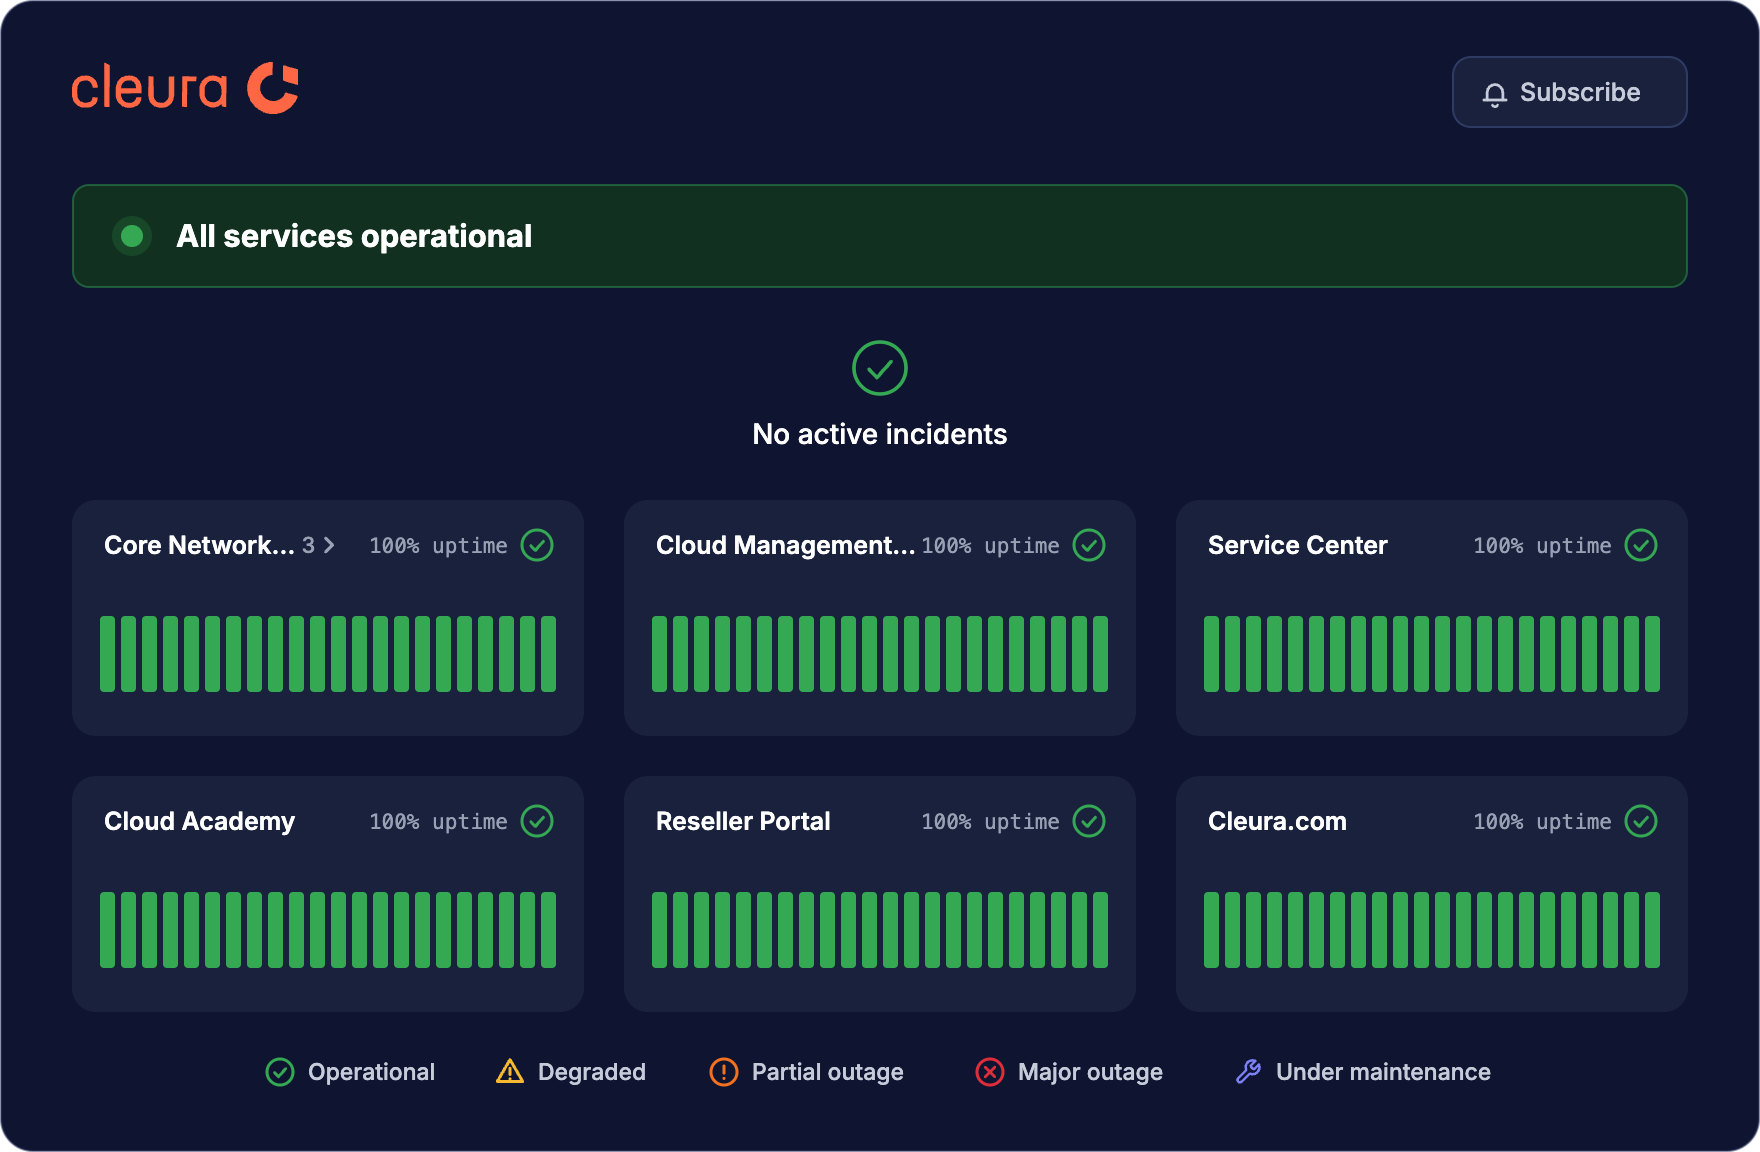1760x1152 pixels.
Task: Click Service Center 100% uptime text
Action: [x=1542, y=545]
